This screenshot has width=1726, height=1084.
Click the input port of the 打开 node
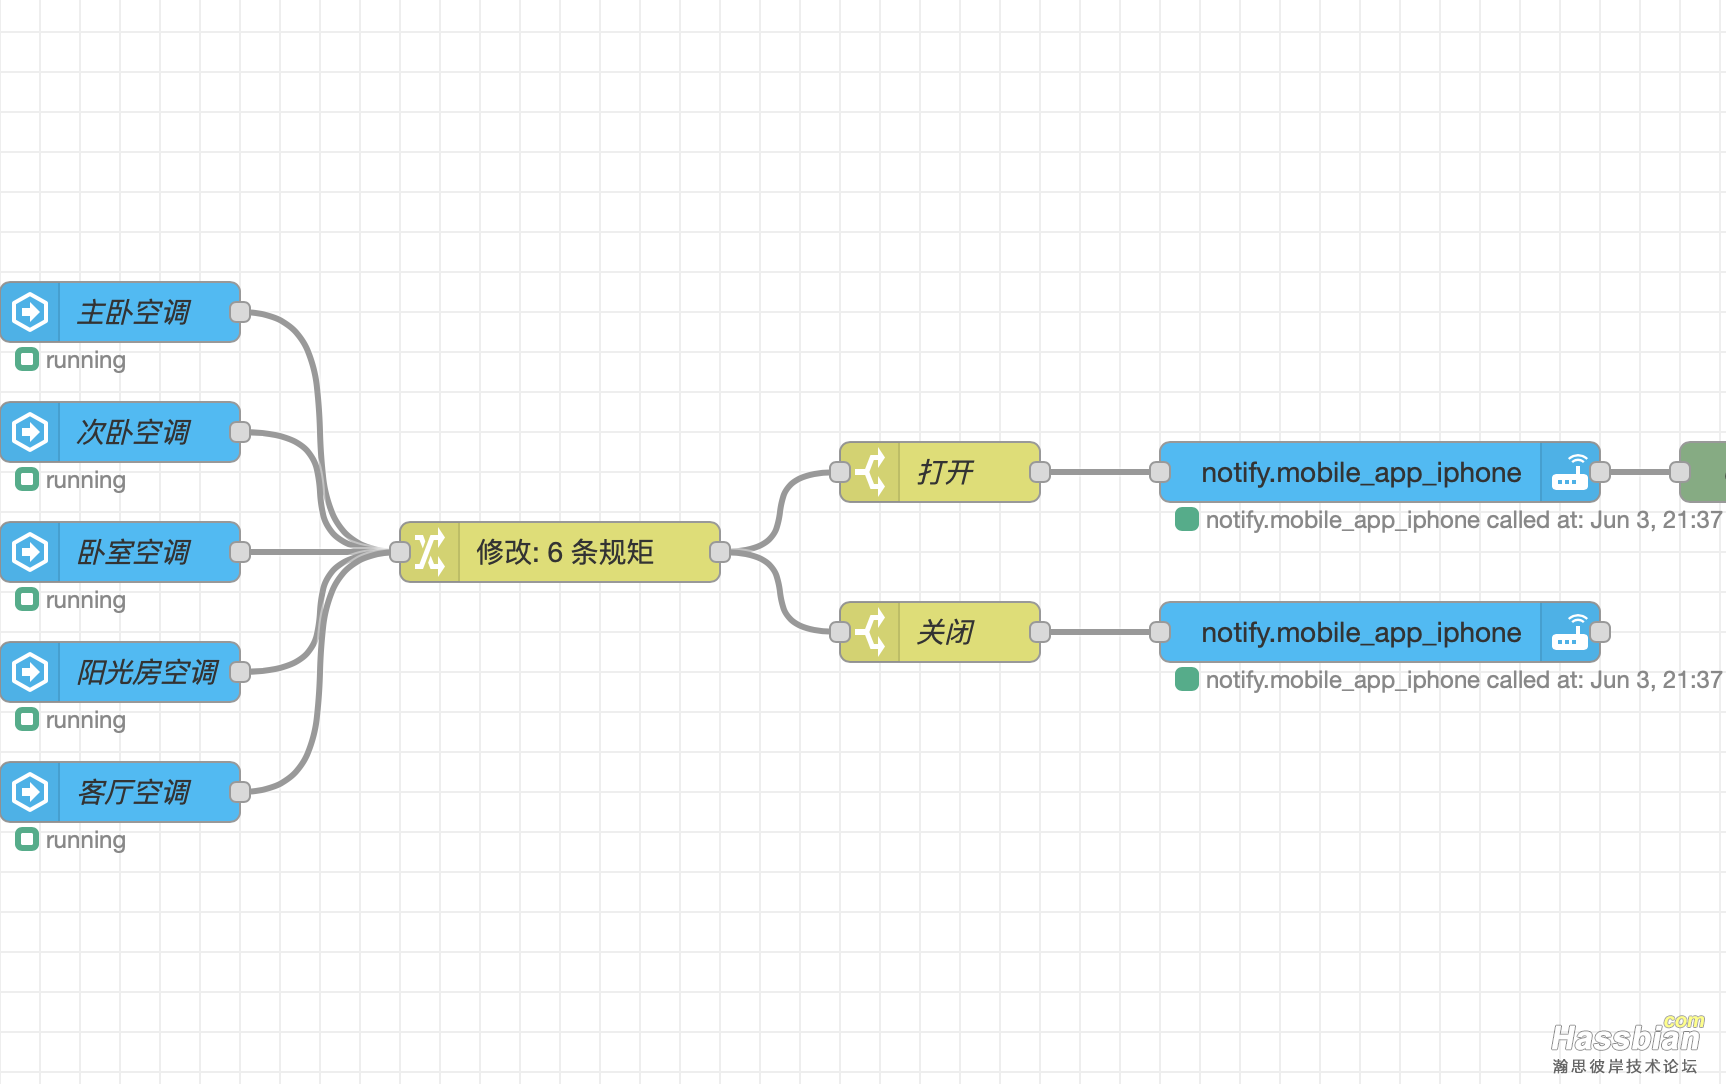click(x=840, y=472)
